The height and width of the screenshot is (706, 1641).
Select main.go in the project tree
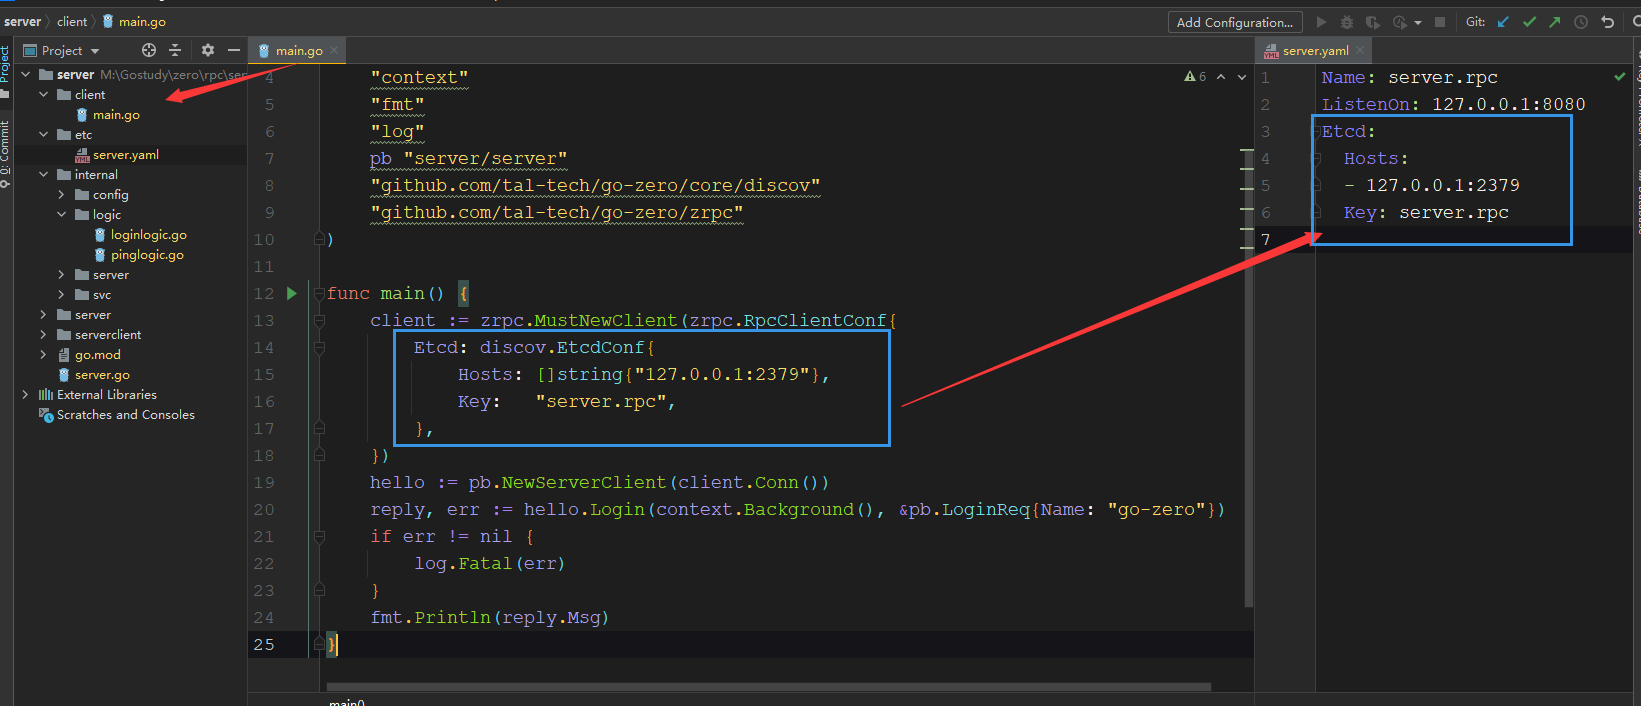[x=116, y=114]
